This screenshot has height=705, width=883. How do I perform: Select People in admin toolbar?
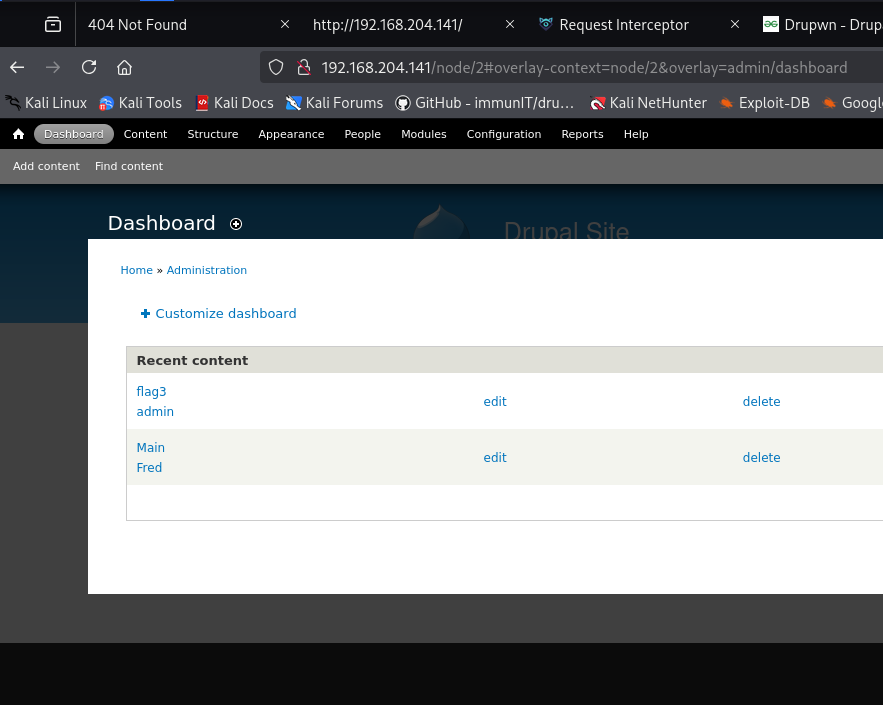tap(362, 134)
